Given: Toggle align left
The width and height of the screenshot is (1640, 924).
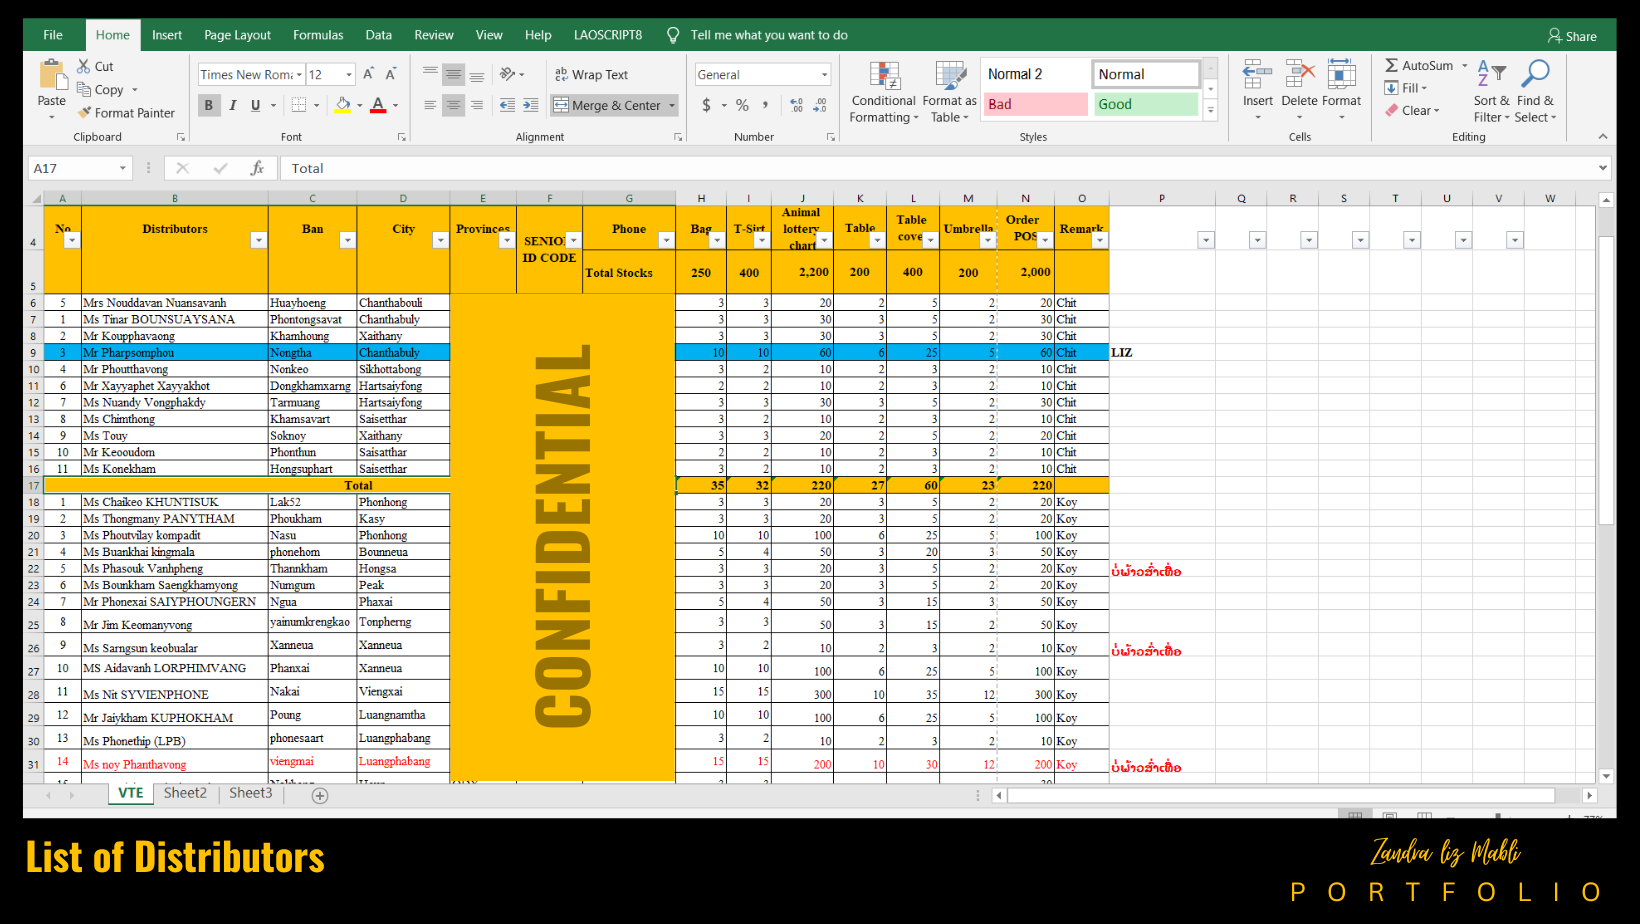Looking at the screenshot, I should 430,105.
